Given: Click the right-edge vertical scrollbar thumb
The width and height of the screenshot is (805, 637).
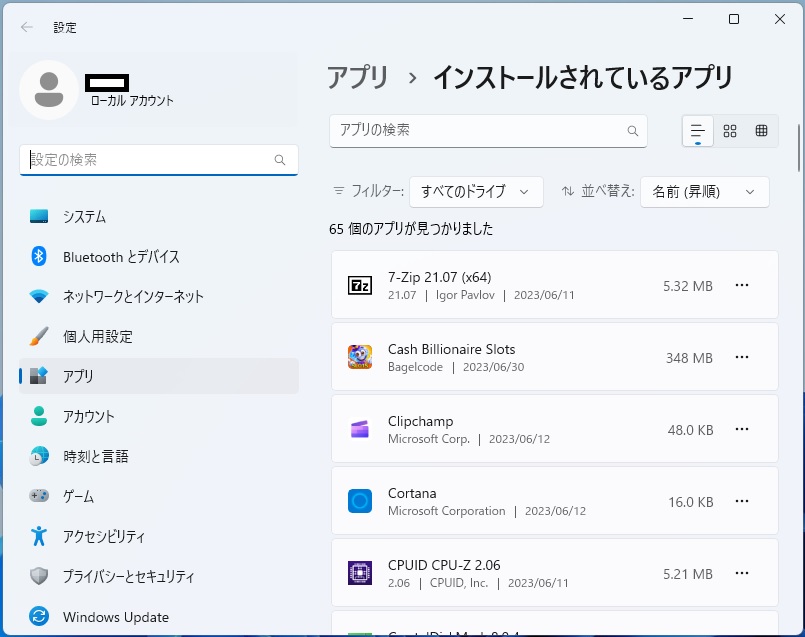Looking at the screenshot, I should [x=799, y=148].
